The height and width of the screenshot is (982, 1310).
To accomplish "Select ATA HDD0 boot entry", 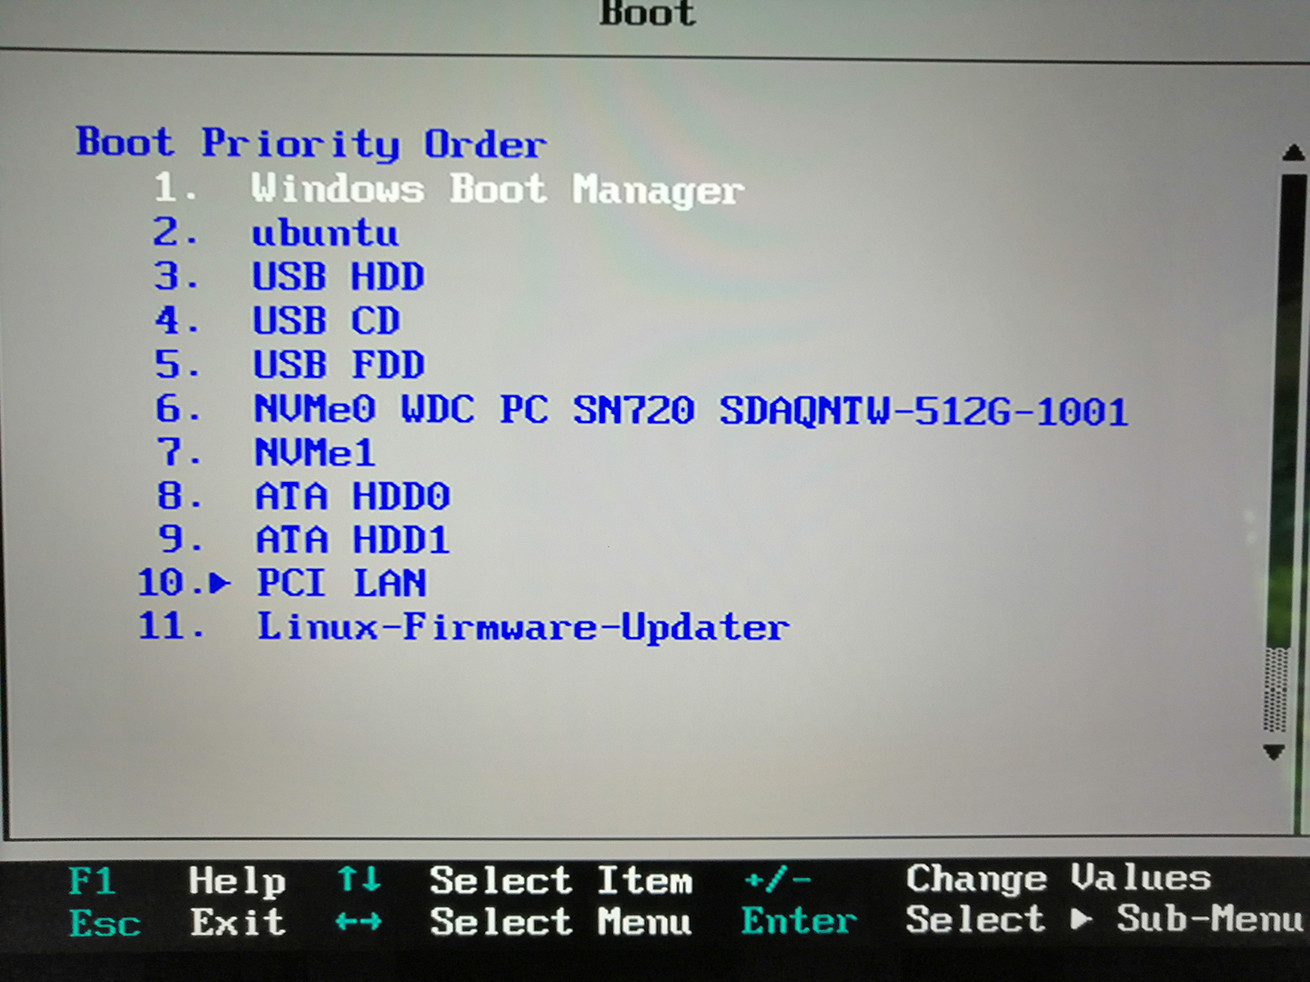I will pyautogui.click(x=352, y=496).
